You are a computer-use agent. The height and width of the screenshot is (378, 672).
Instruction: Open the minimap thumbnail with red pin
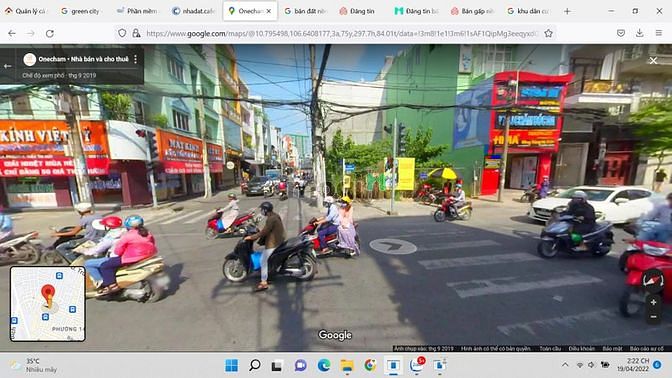tap(48, 304)
